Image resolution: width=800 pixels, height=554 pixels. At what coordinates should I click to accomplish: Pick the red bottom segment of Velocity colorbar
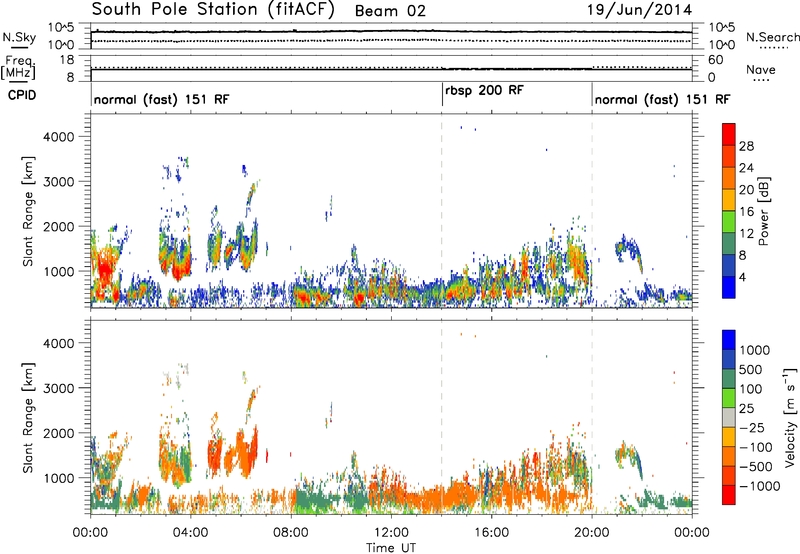[729, 495]
